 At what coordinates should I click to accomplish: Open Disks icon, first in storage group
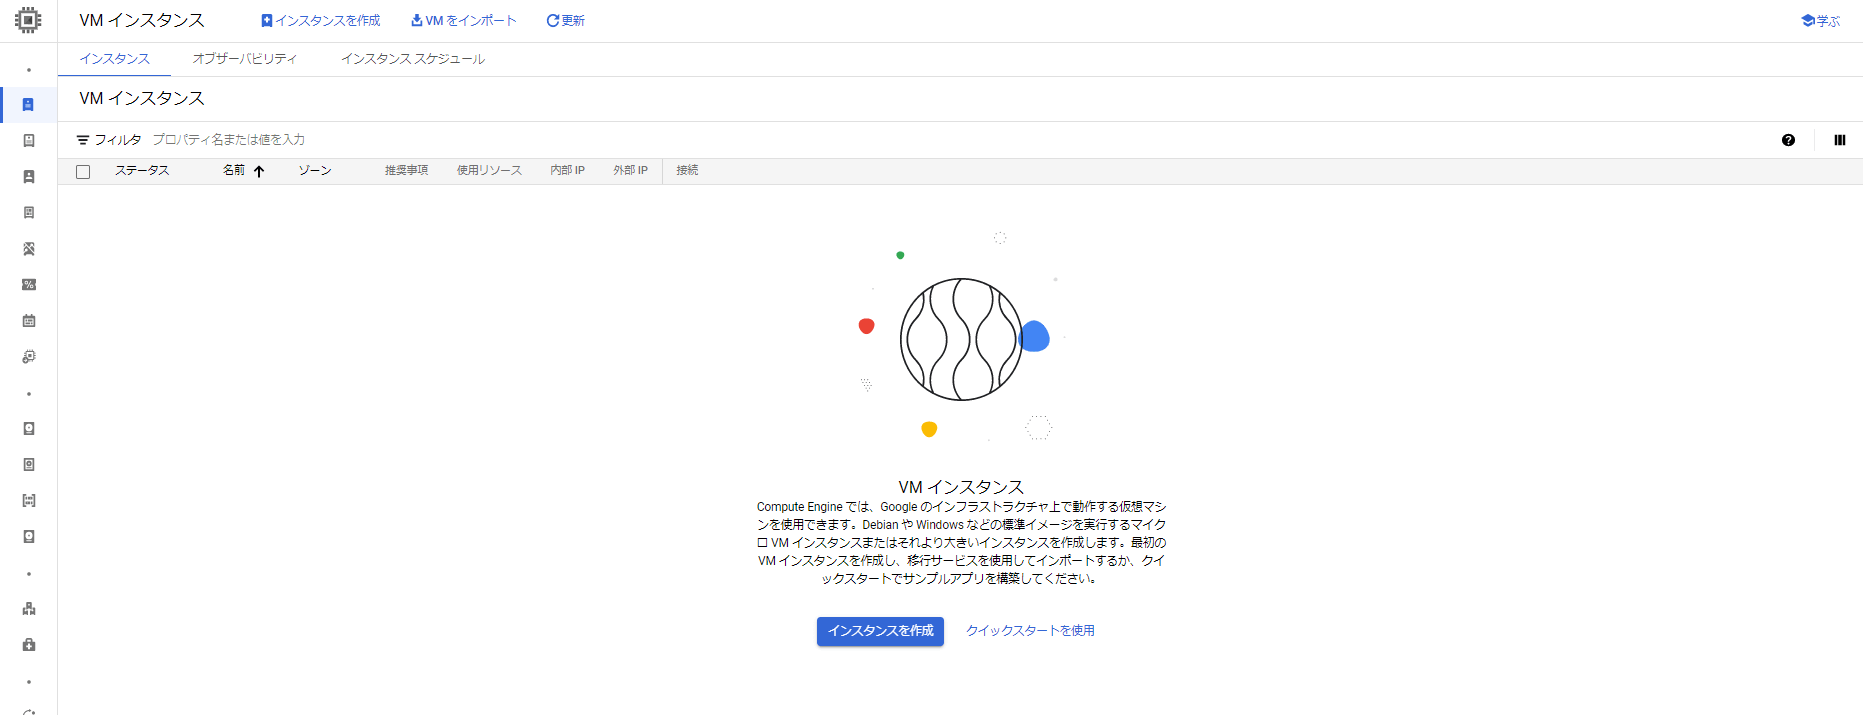click(28, 429)
